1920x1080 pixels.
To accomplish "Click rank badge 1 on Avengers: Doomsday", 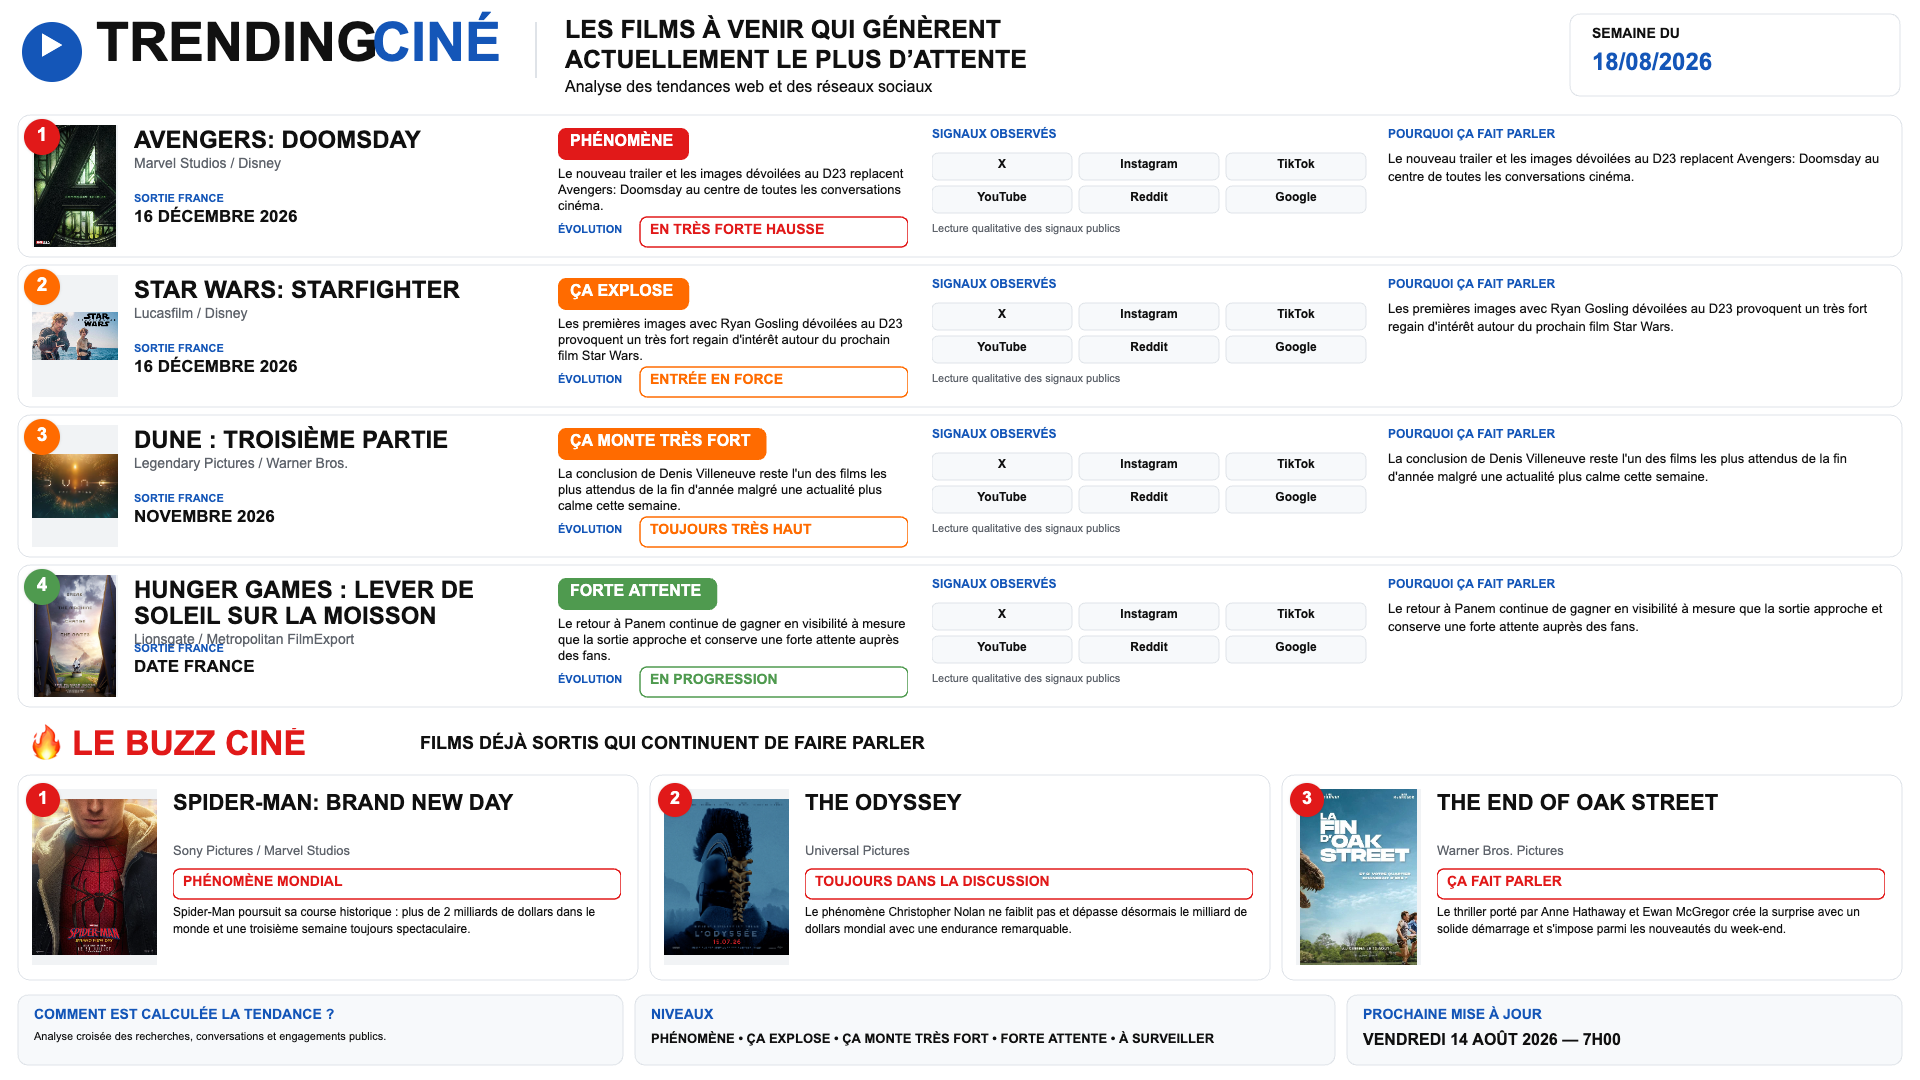I will pyautogui.click(x=42, y=135).
